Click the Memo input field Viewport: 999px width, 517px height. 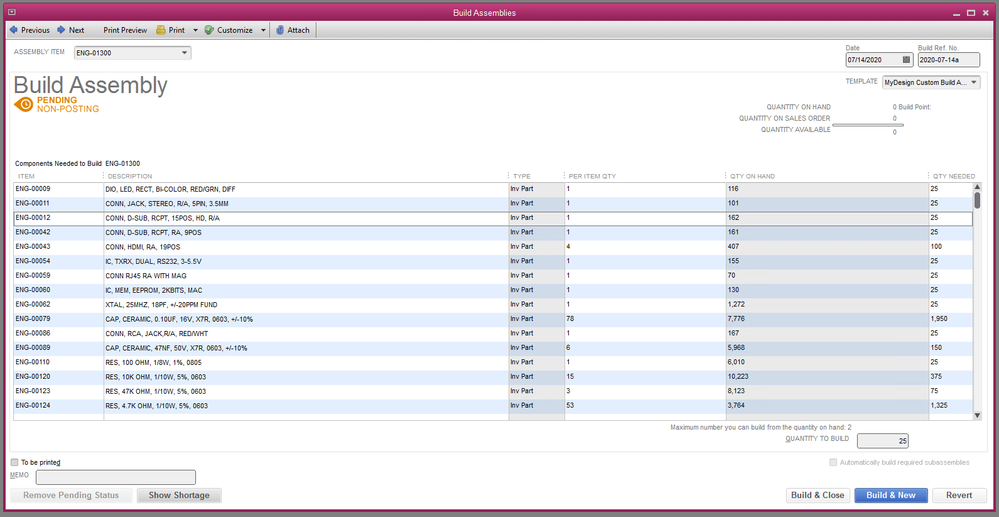[x=115, y=477]
